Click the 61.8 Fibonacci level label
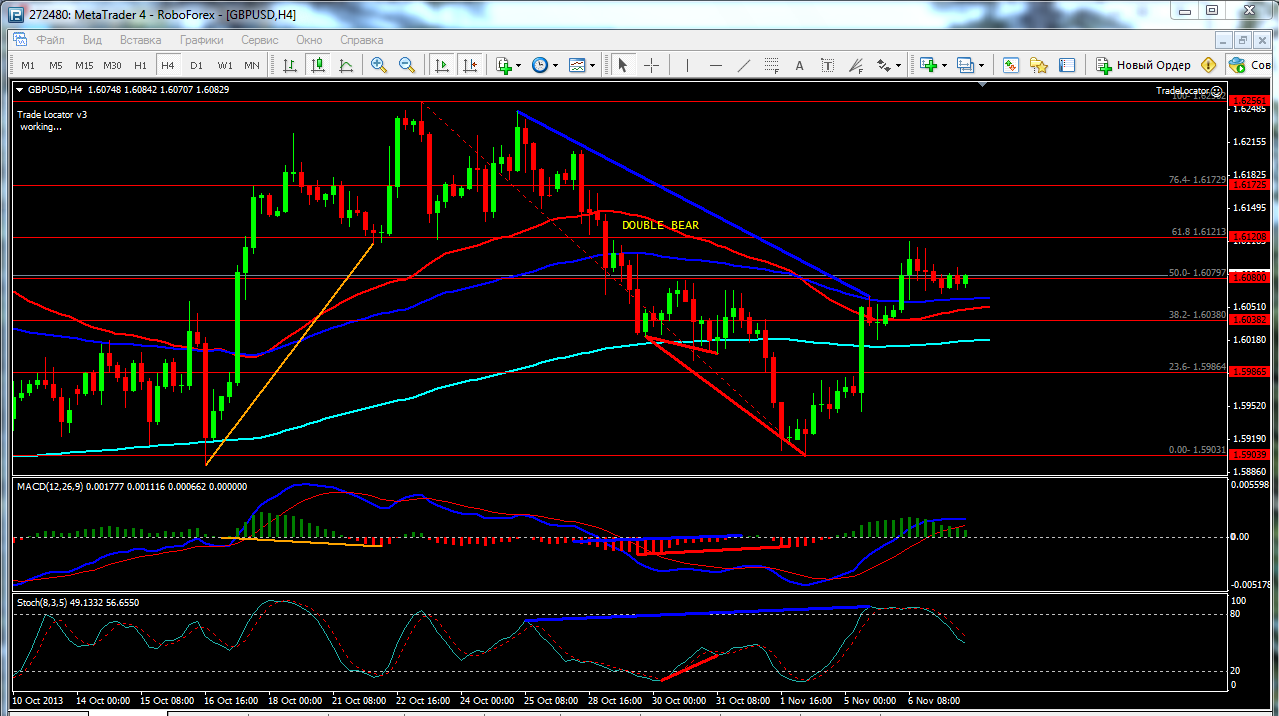 click(x=1196, y=231)
